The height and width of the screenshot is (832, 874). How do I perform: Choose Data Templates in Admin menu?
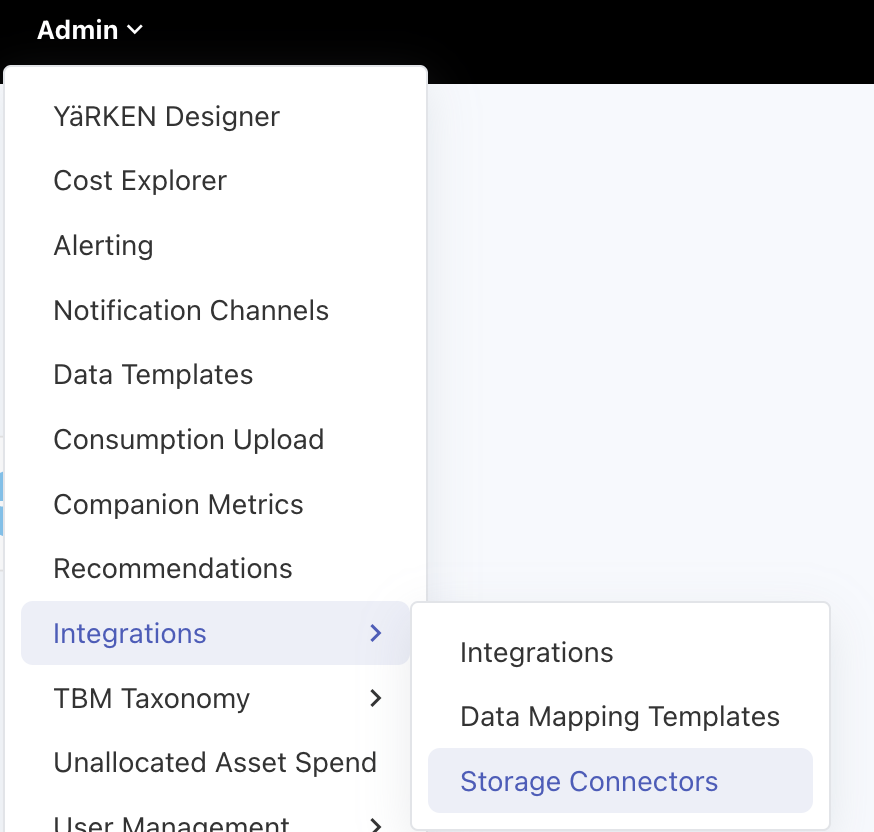click(153, 375)
